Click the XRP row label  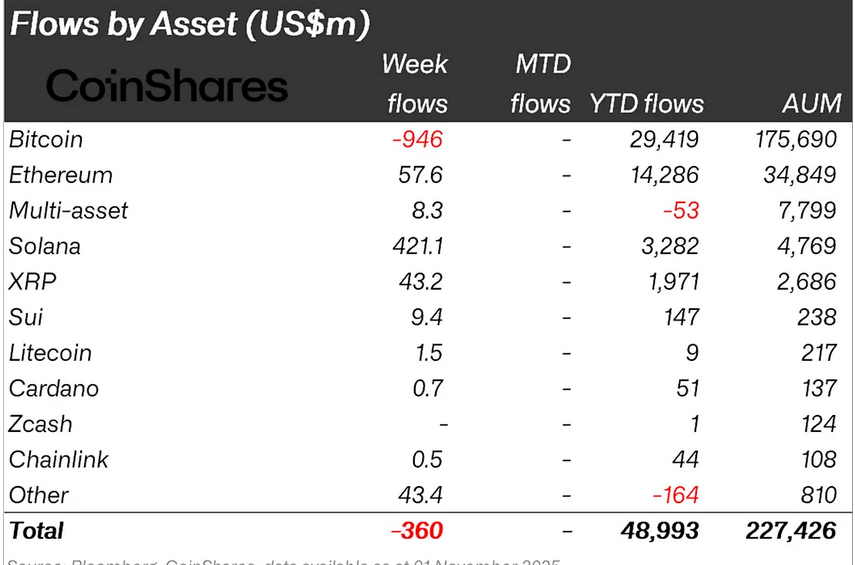(32, 282)
